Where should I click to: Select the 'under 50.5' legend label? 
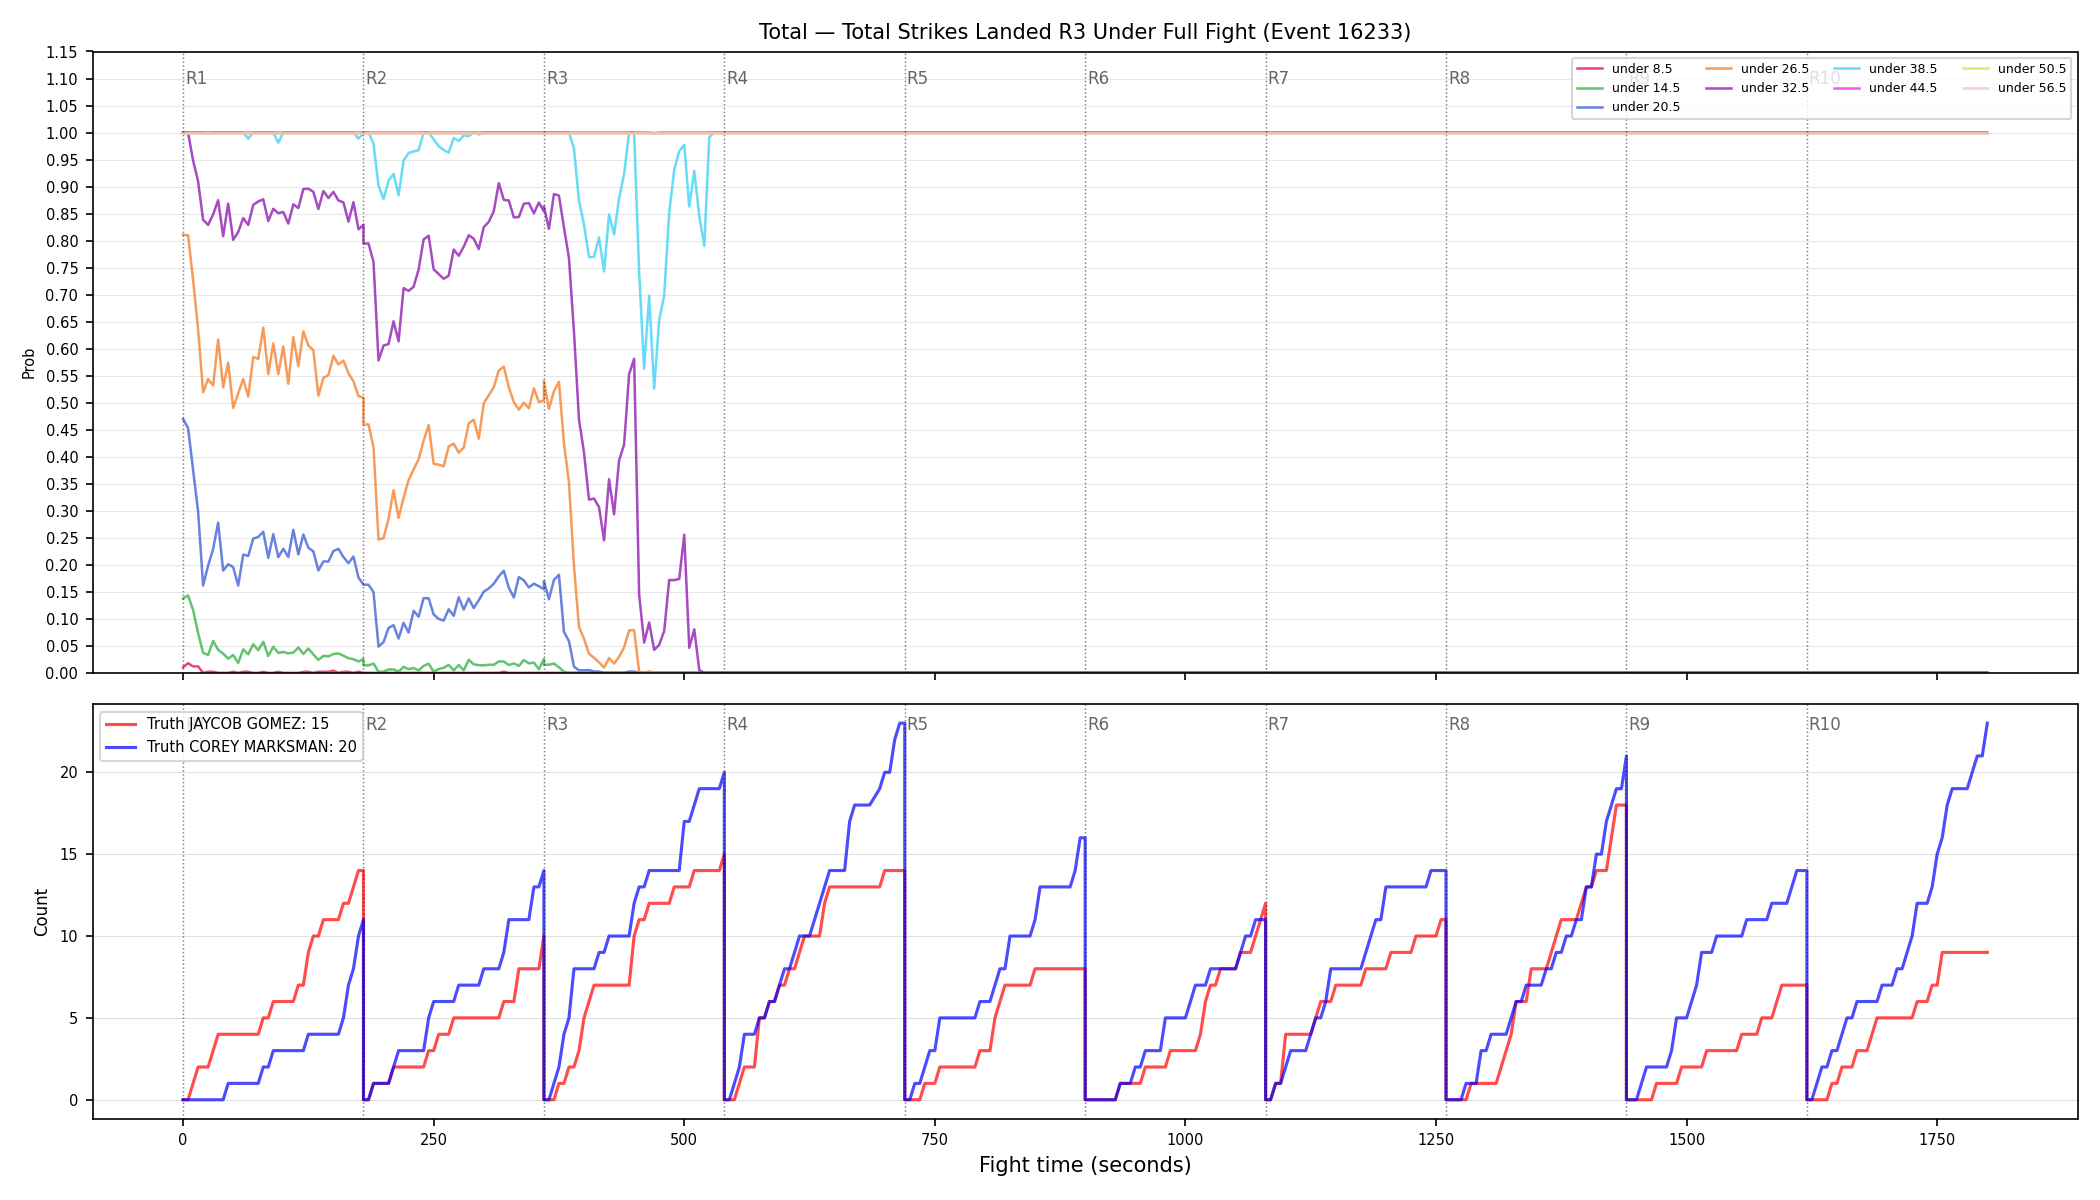pyautogui.click(x=2031, y=69)
